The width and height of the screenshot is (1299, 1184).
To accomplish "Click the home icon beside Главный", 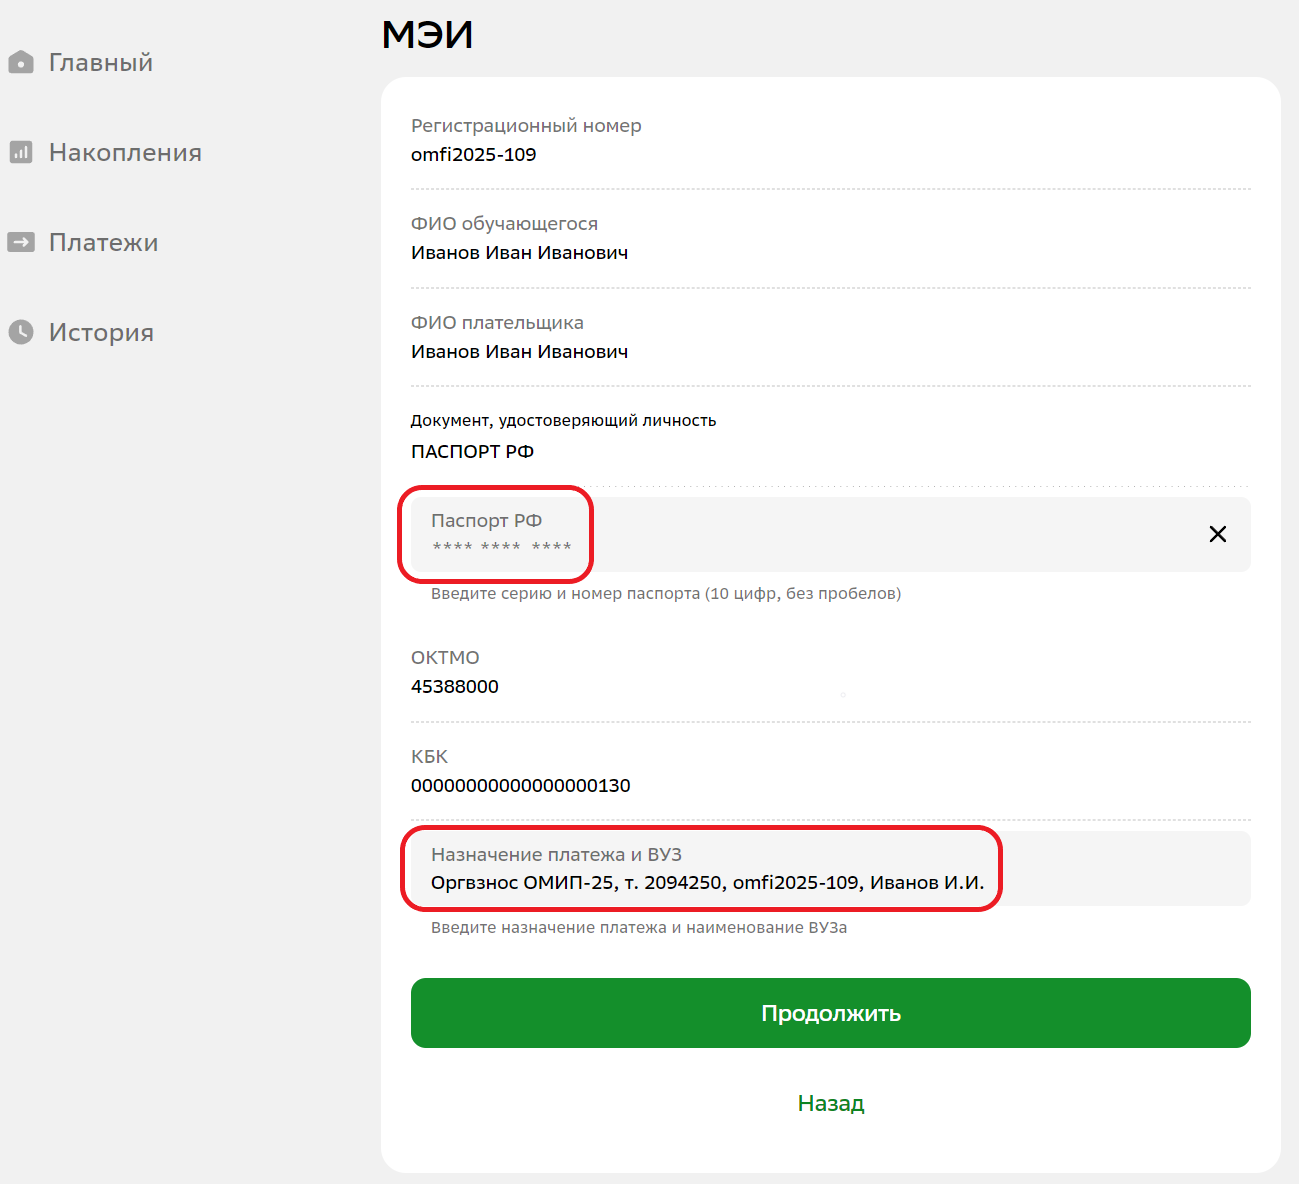I will (x=21, y=62).
